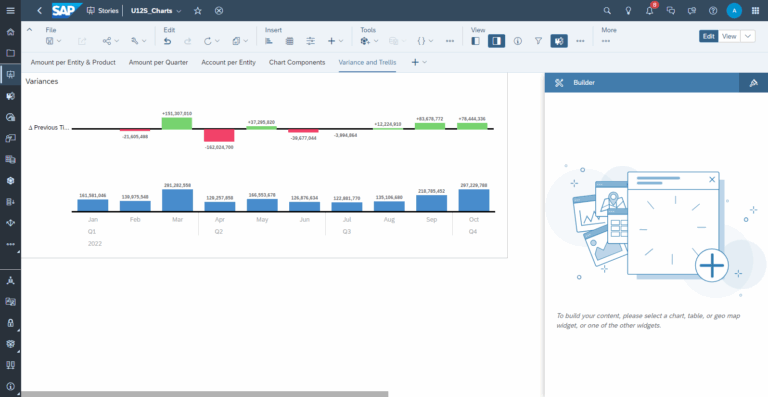The height and width of the screenshot is (397, 768).
Task: Click the Undo arrow in Edit group
Action: pyautogui.click(x=167, y=41)
